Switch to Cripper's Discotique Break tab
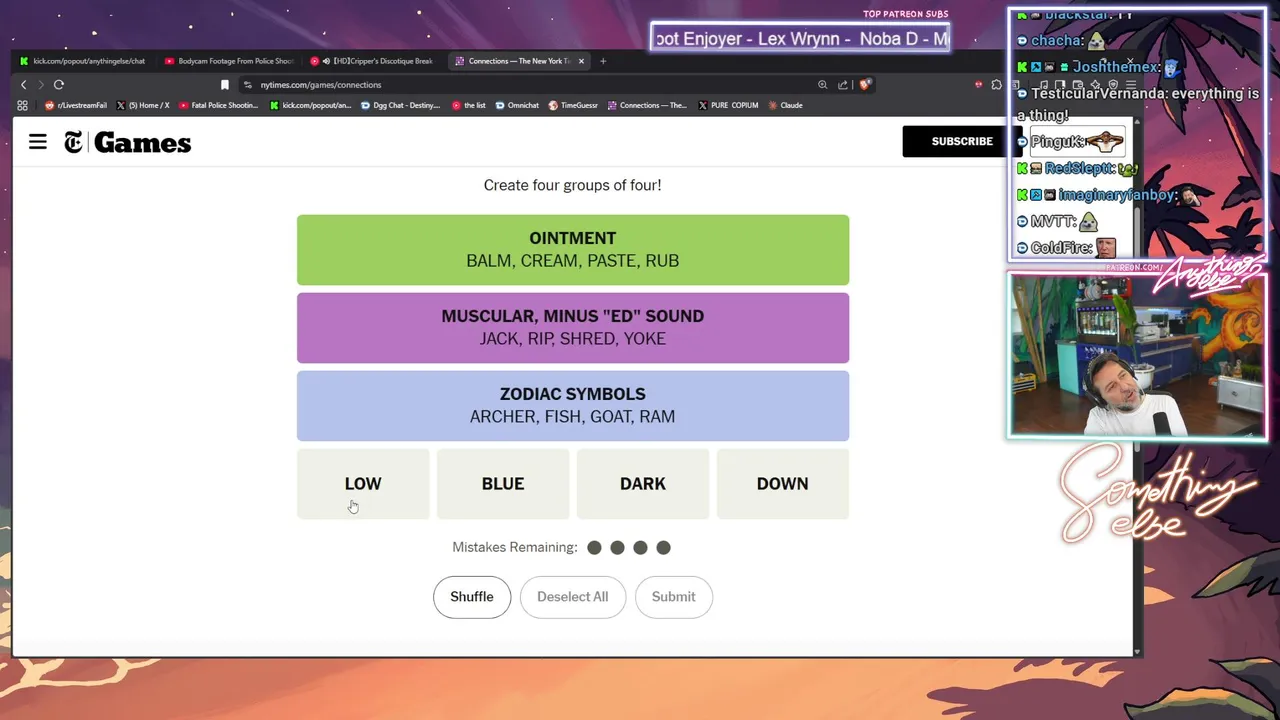 [373, 61]
